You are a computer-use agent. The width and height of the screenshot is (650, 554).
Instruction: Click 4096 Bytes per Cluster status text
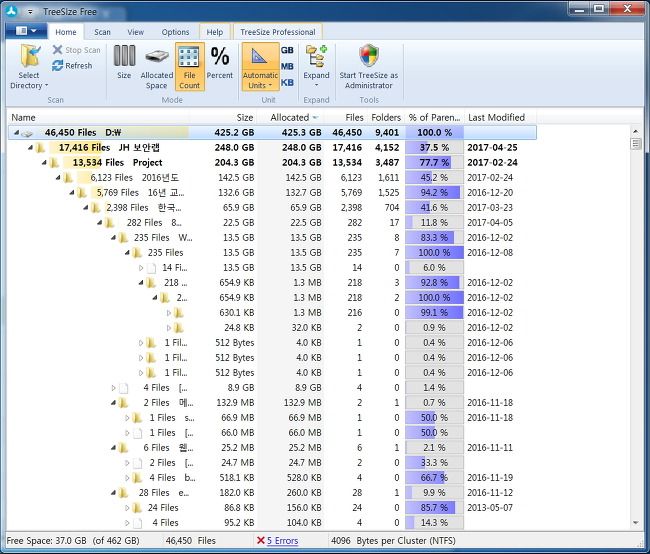[393, 541]
